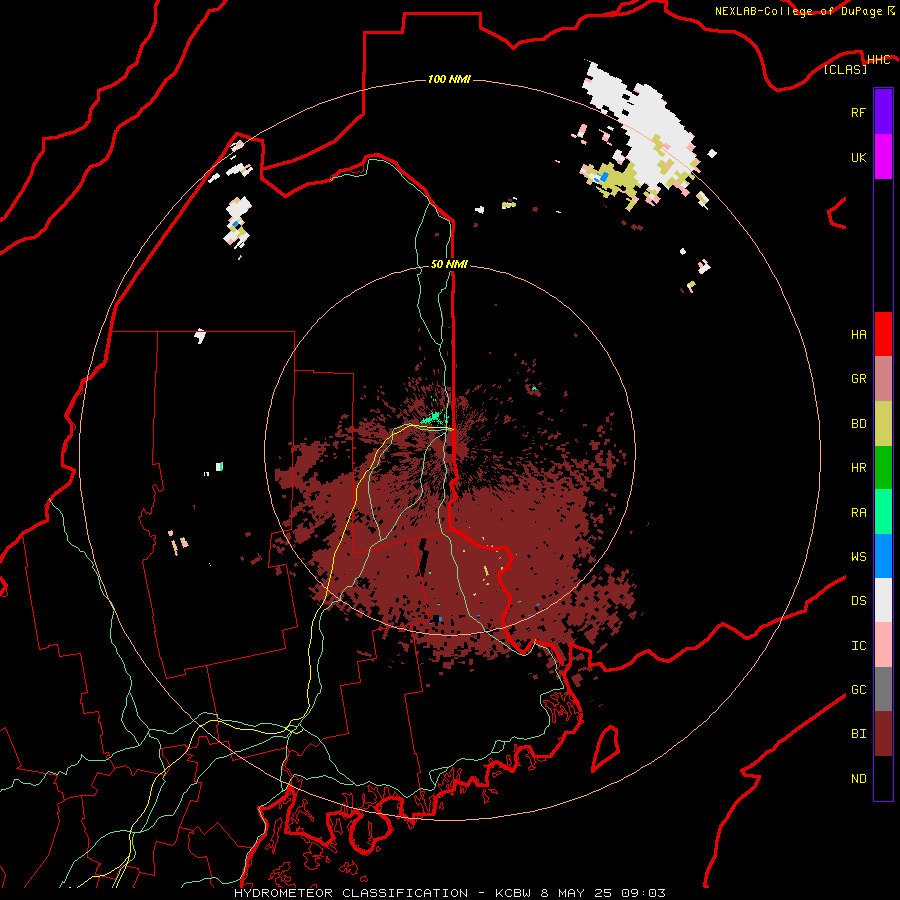Click the DS legend label
Viewport: 900px width, 900px height.
pos(858,600)
